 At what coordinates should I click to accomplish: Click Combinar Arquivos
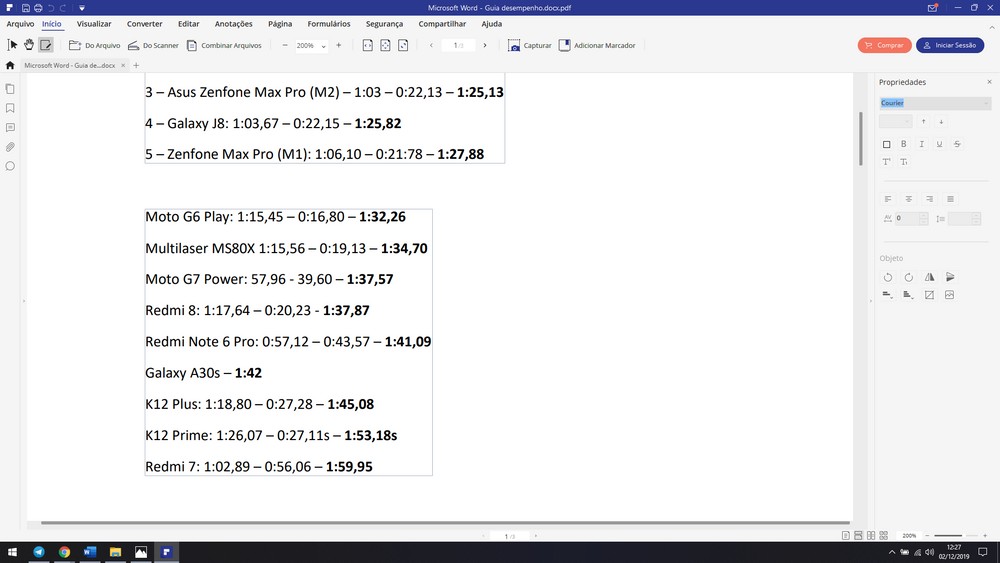point(224,45)
